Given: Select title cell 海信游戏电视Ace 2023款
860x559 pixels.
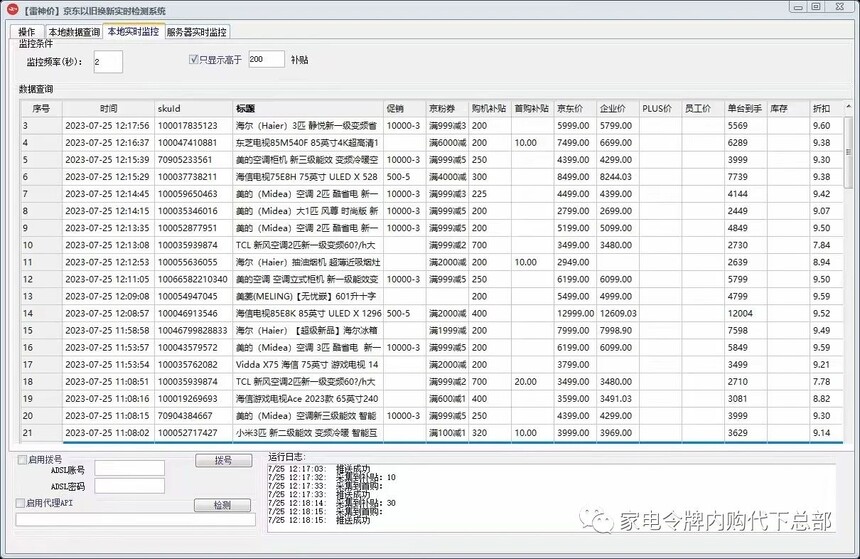Looking at the screenshot, I should (308, 398).
